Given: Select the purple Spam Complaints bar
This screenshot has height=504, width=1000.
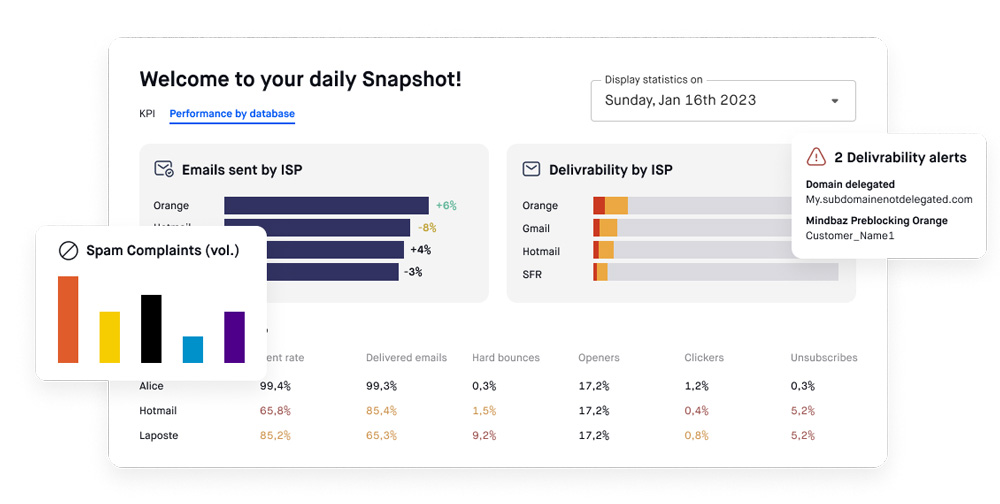Looking at the screenshot, I should [234, 337].
